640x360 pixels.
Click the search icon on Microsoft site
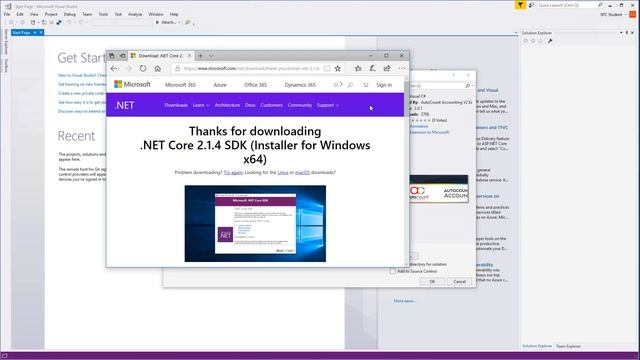[x=350, y=85]
